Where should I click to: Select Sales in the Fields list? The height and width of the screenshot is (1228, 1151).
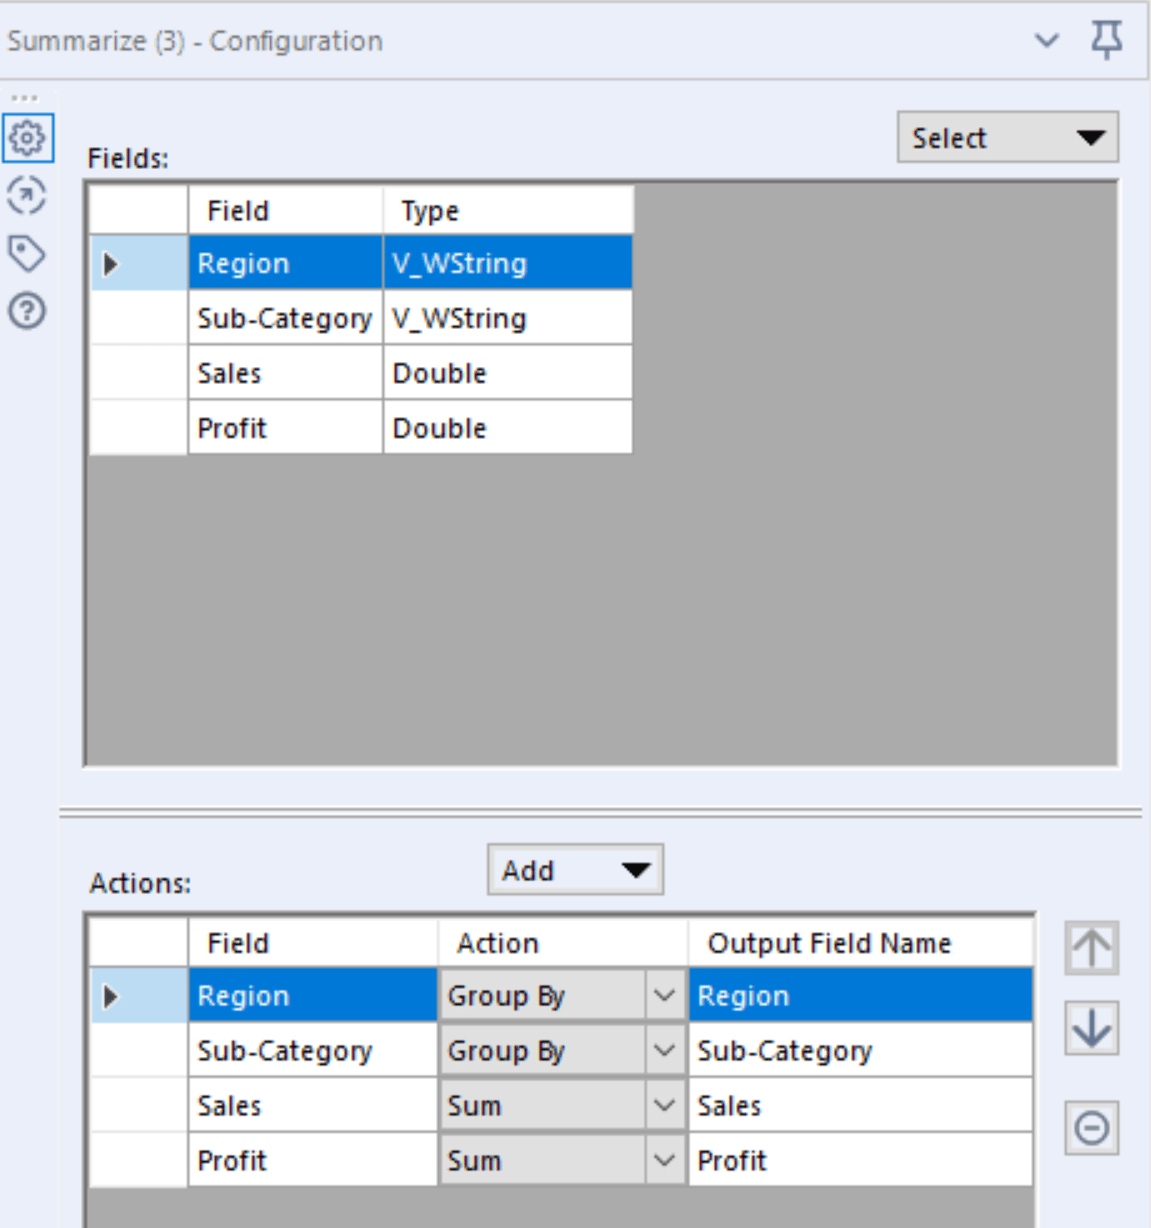pyautogui.click(x=285, y=373)
